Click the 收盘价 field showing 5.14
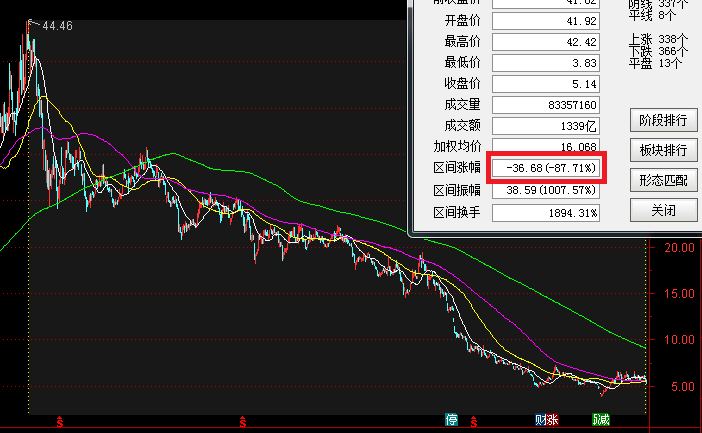 (x=551, y=83)
